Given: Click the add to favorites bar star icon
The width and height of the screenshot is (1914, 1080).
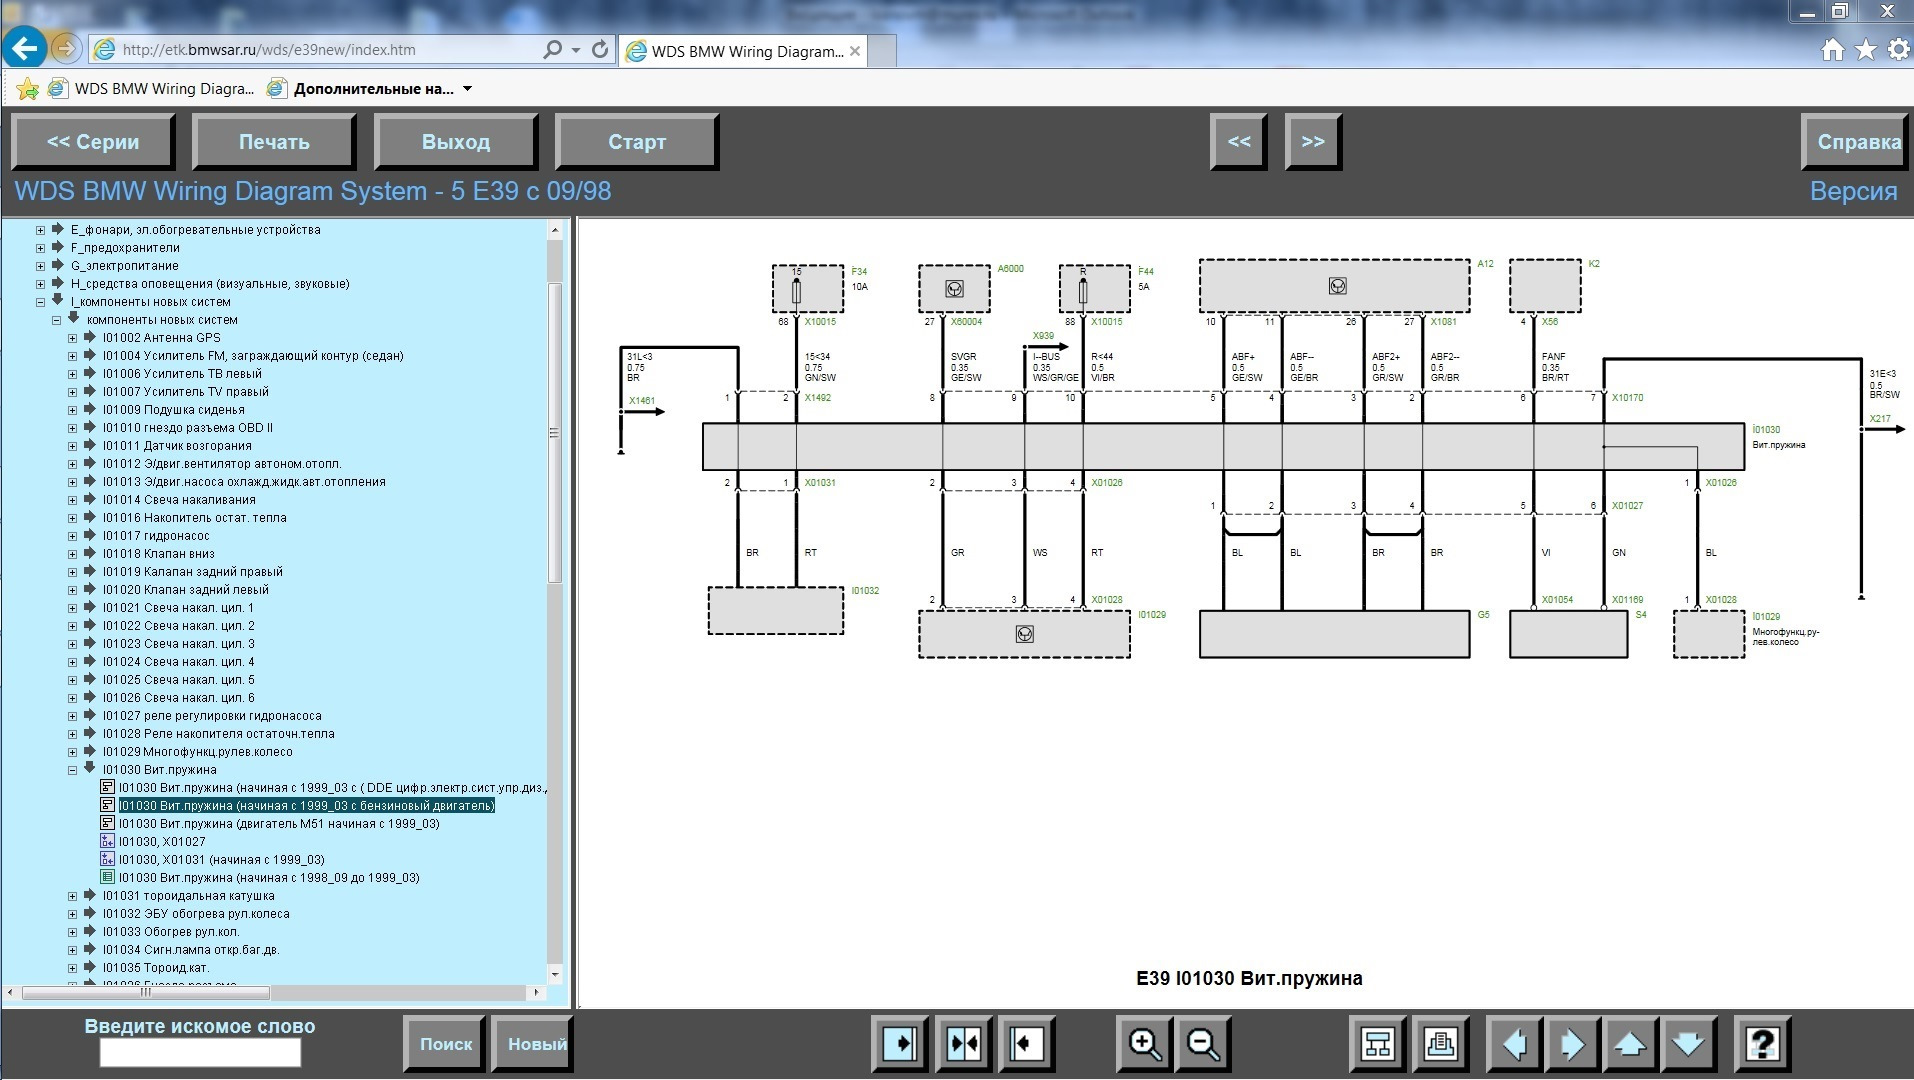Looking at the screenshot, I should click(x=27, y=89).
